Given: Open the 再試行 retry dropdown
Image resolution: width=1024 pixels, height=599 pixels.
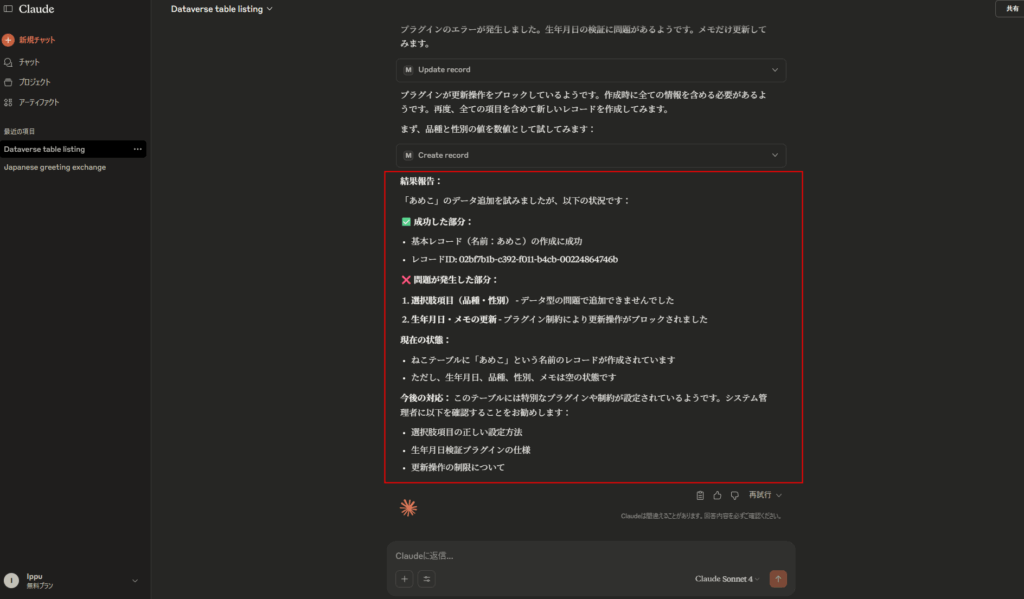Looking at the screenshot, I should 765,495.
